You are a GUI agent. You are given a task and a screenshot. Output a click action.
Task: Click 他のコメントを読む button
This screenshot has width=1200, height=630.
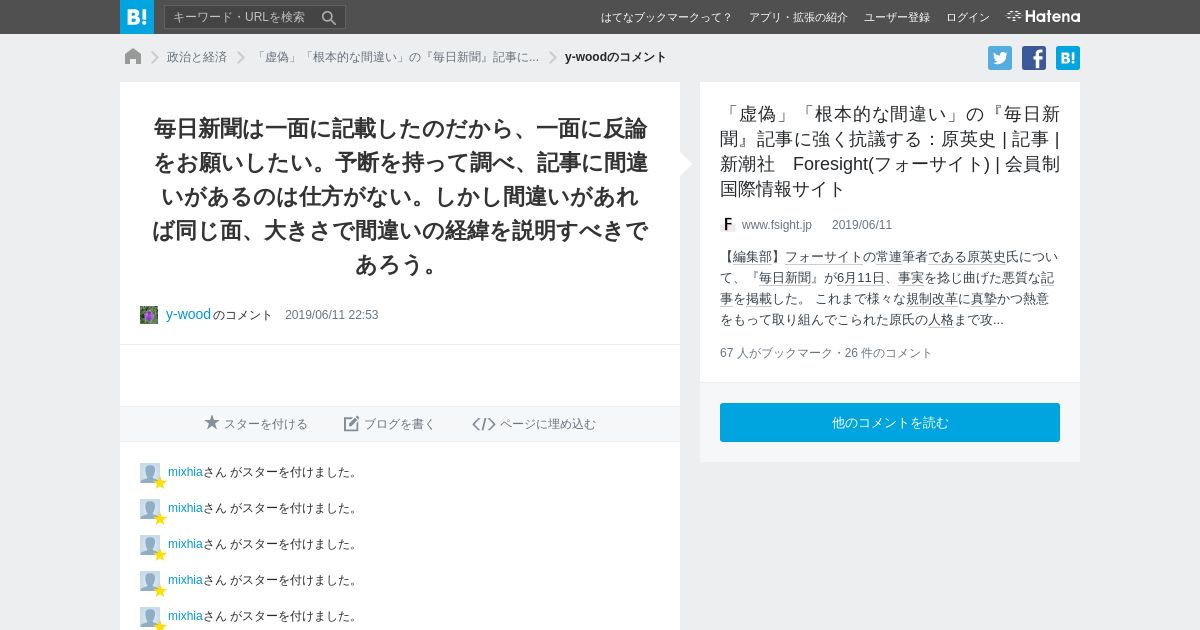[890, 423]
